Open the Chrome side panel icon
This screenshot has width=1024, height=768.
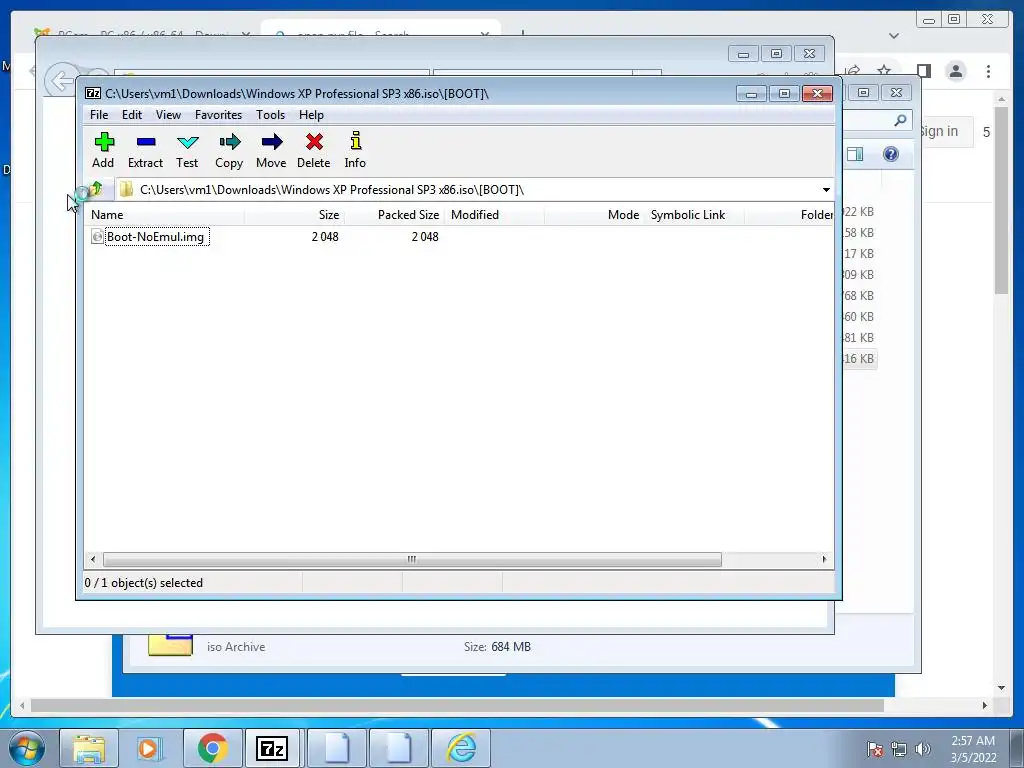point(923,71)
